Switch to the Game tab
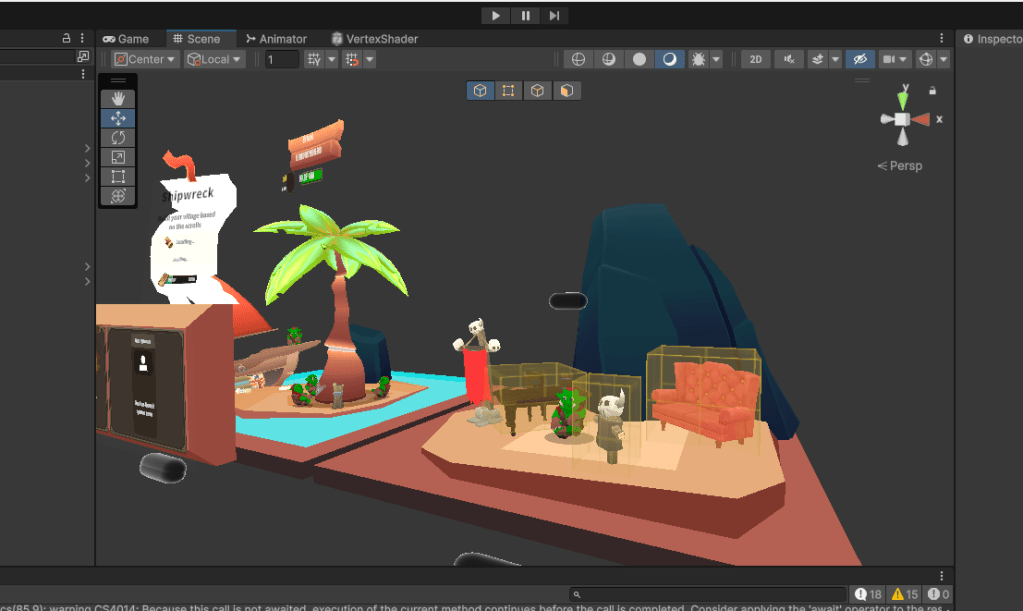1023x611 pixels. click(x=126, y=39)
